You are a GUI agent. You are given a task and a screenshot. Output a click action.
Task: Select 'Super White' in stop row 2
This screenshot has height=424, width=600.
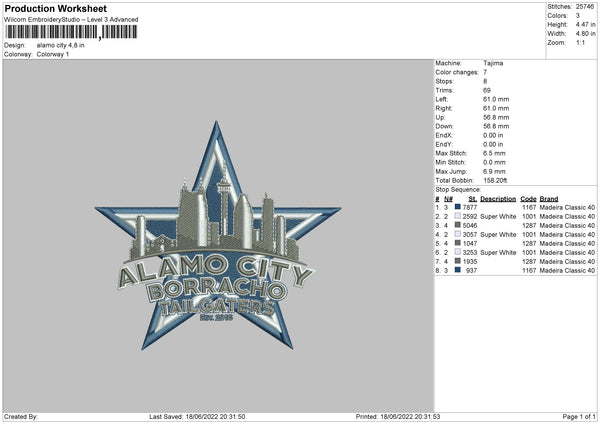point(498,216)
